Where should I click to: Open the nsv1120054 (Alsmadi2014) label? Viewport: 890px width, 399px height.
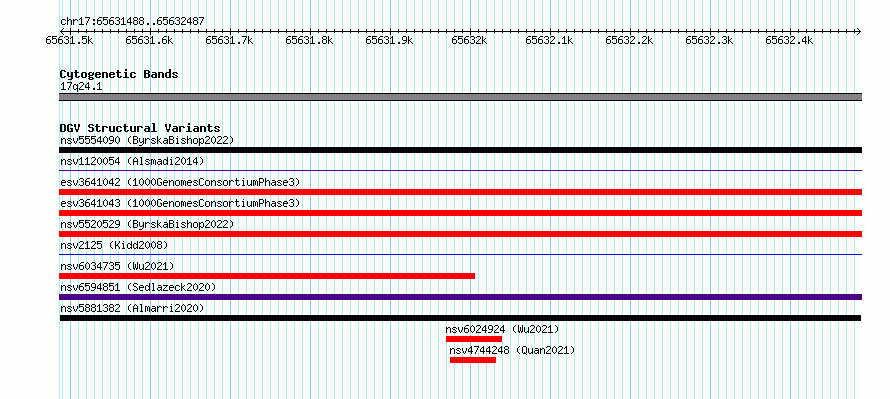point(132,161)
